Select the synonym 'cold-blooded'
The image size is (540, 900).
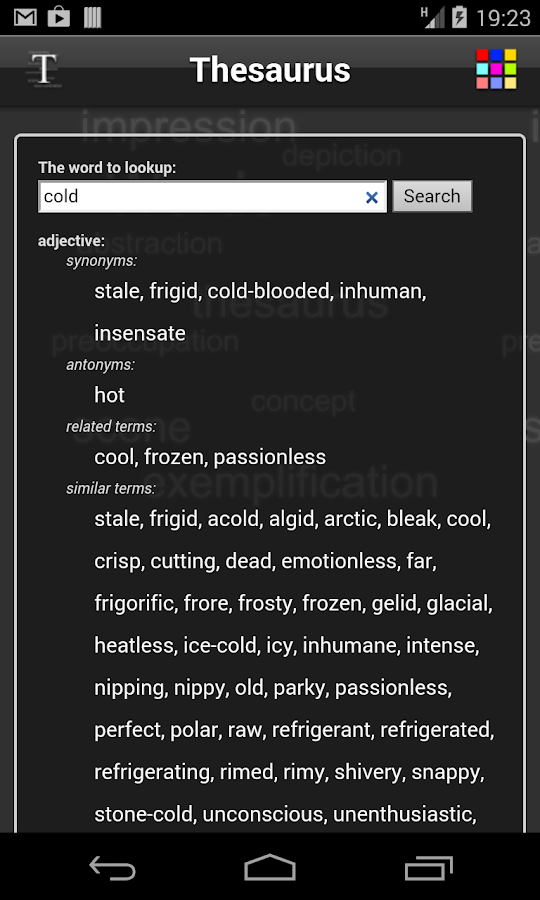click(268, 292)
